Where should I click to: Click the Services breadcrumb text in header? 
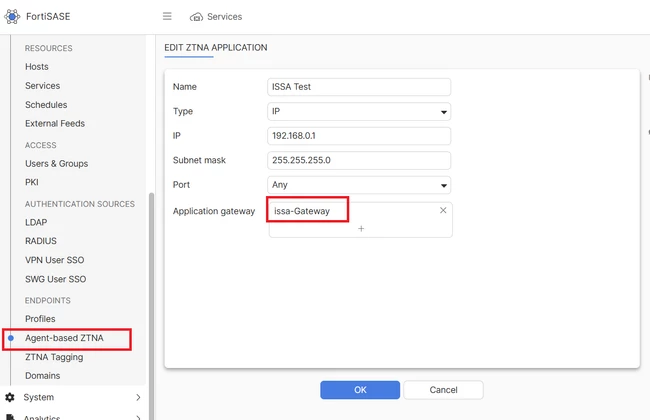224,17
